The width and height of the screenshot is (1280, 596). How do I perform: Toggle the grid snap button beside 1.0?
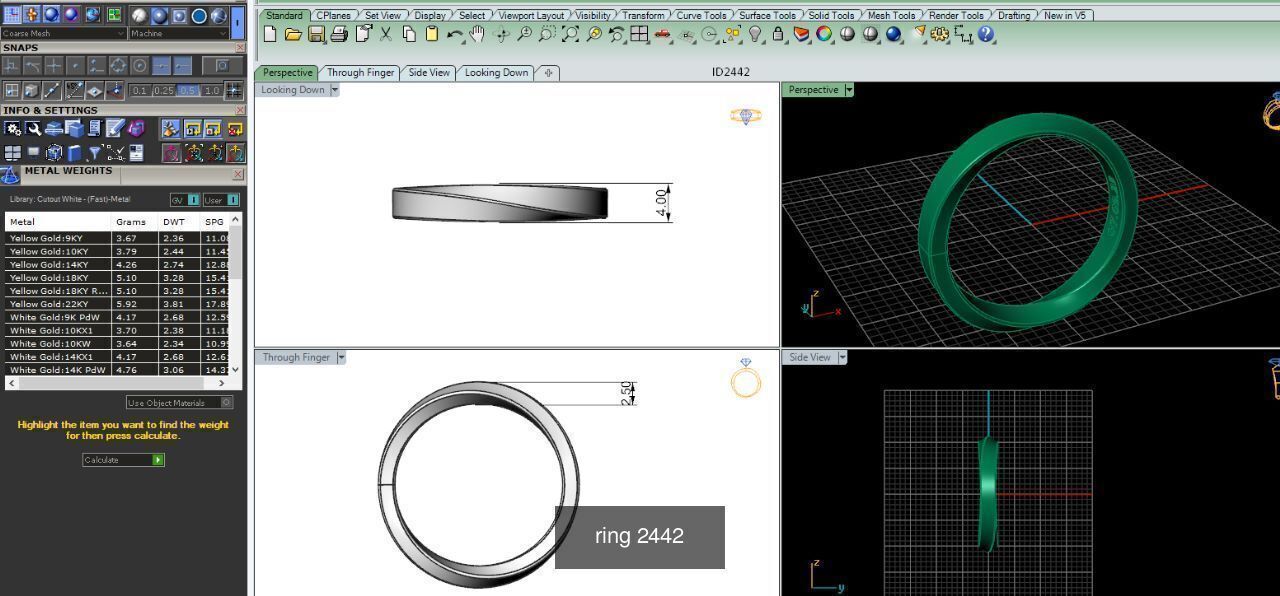click(x=235, y=91)
